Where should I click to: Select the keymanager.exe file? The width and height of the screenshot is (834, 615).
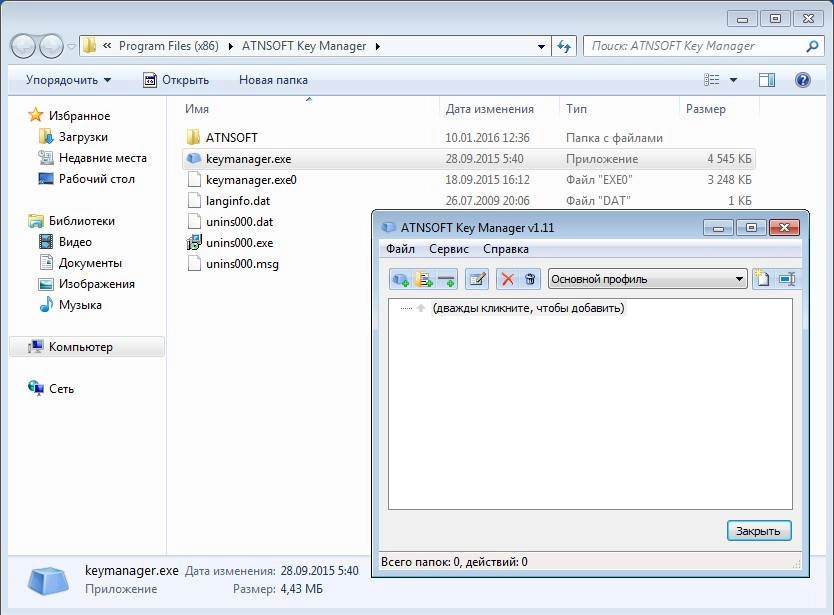(248, 159)
